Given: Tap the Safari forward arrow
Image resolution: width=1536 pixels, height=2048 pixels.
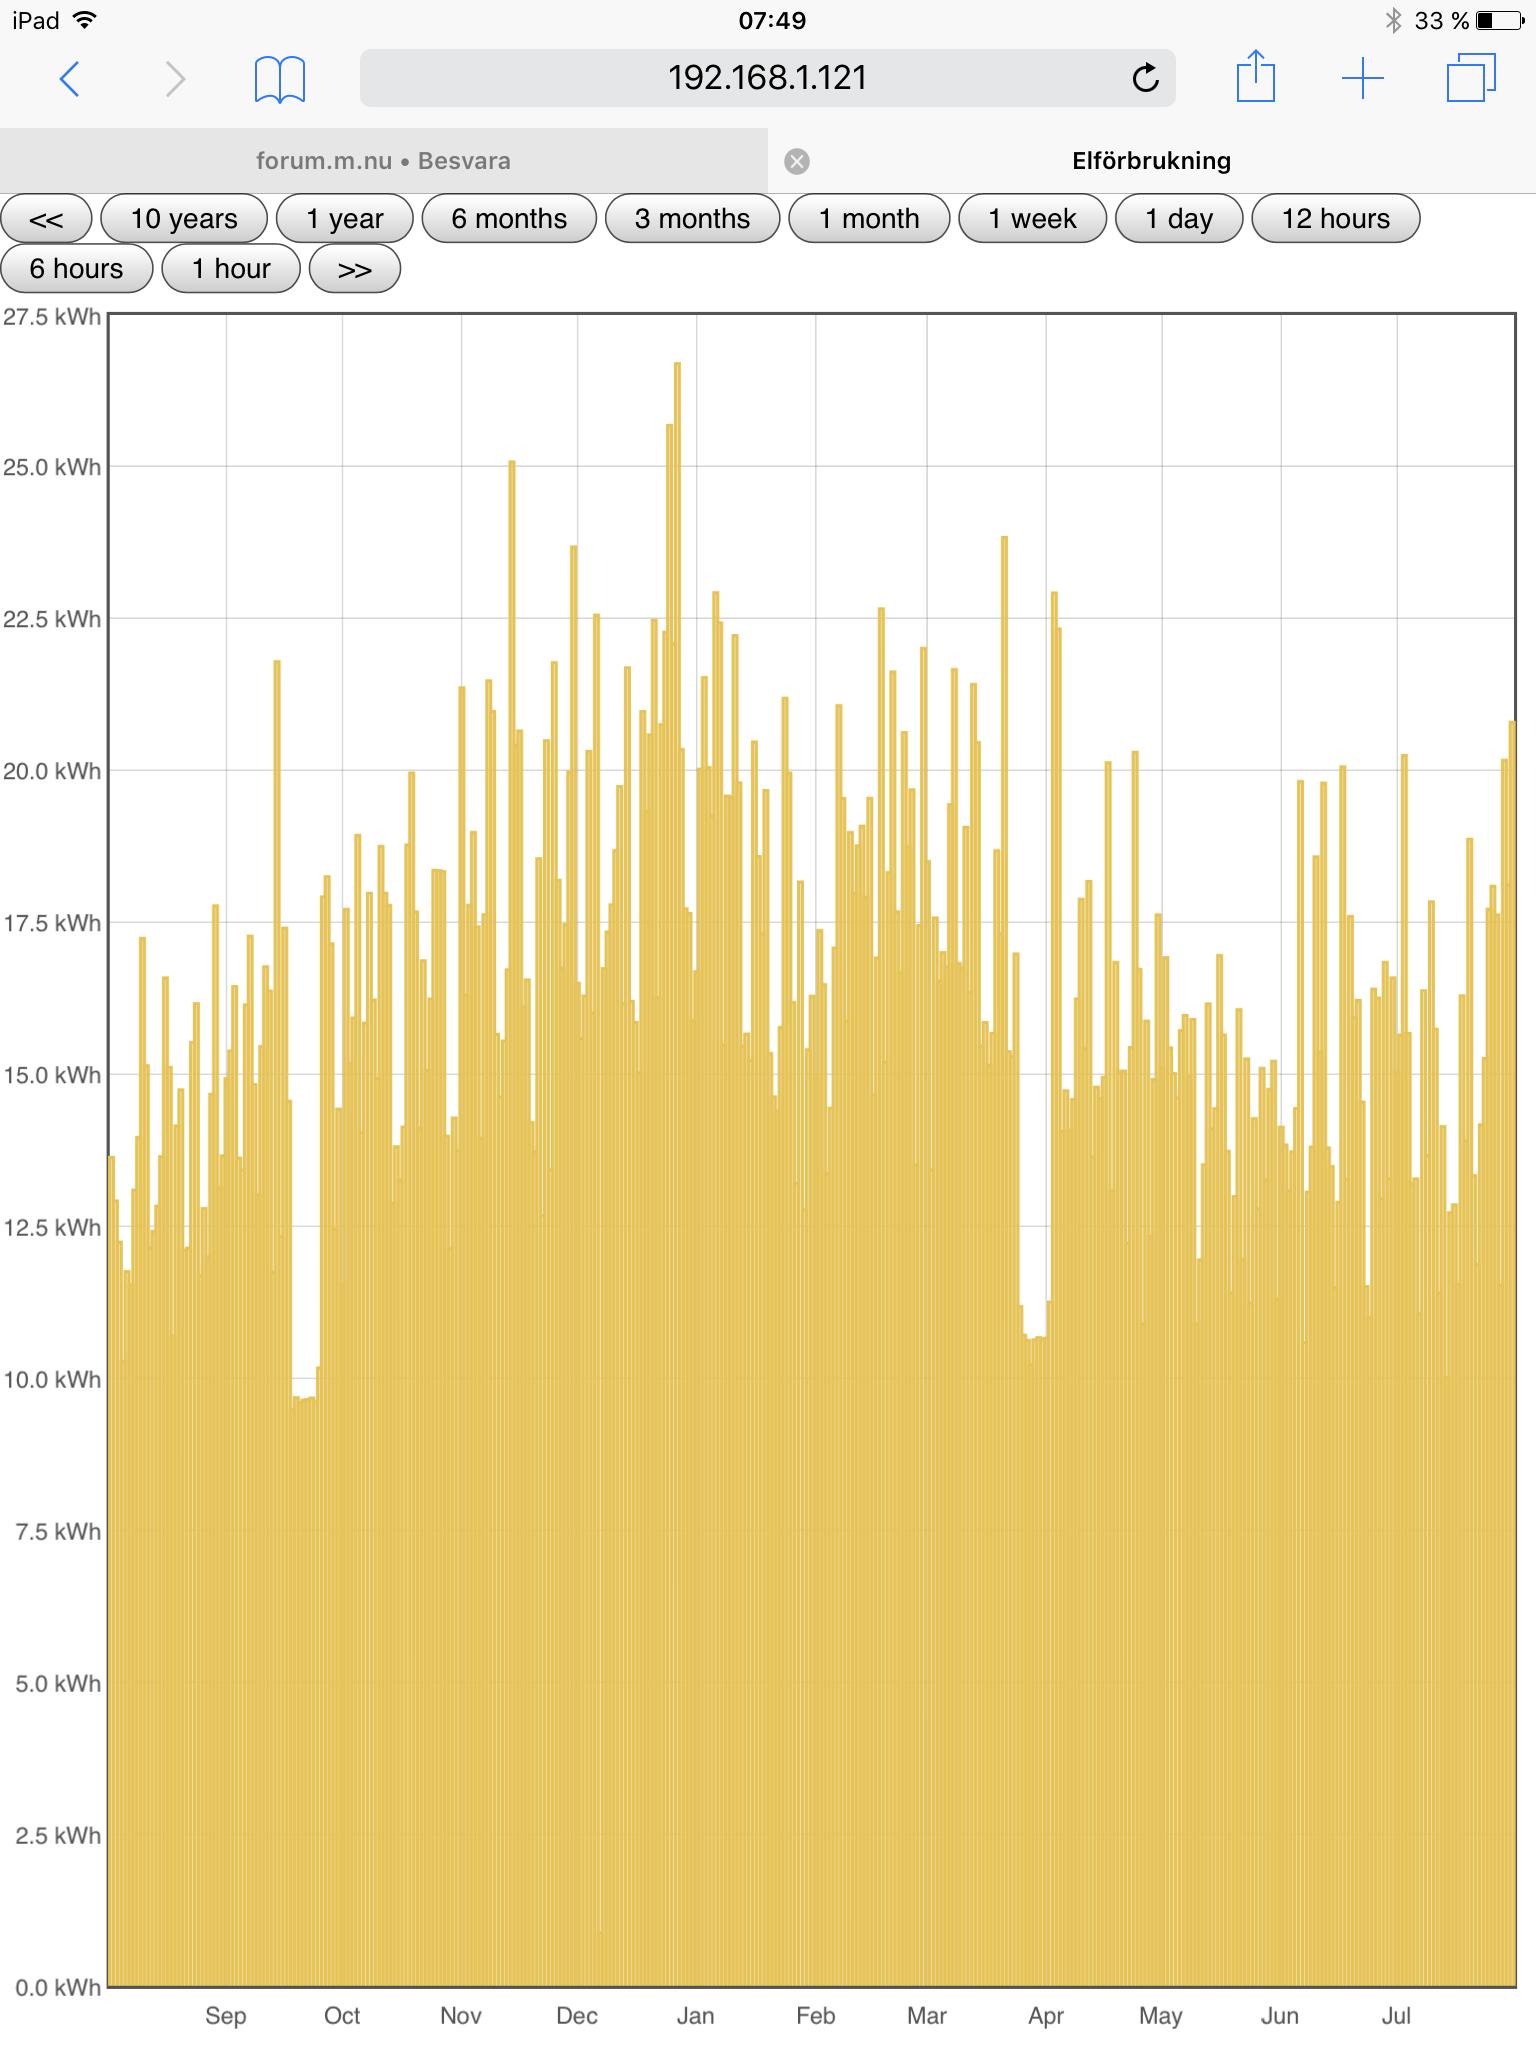Looking at the screenshot, I should click(x=175, y=78).
